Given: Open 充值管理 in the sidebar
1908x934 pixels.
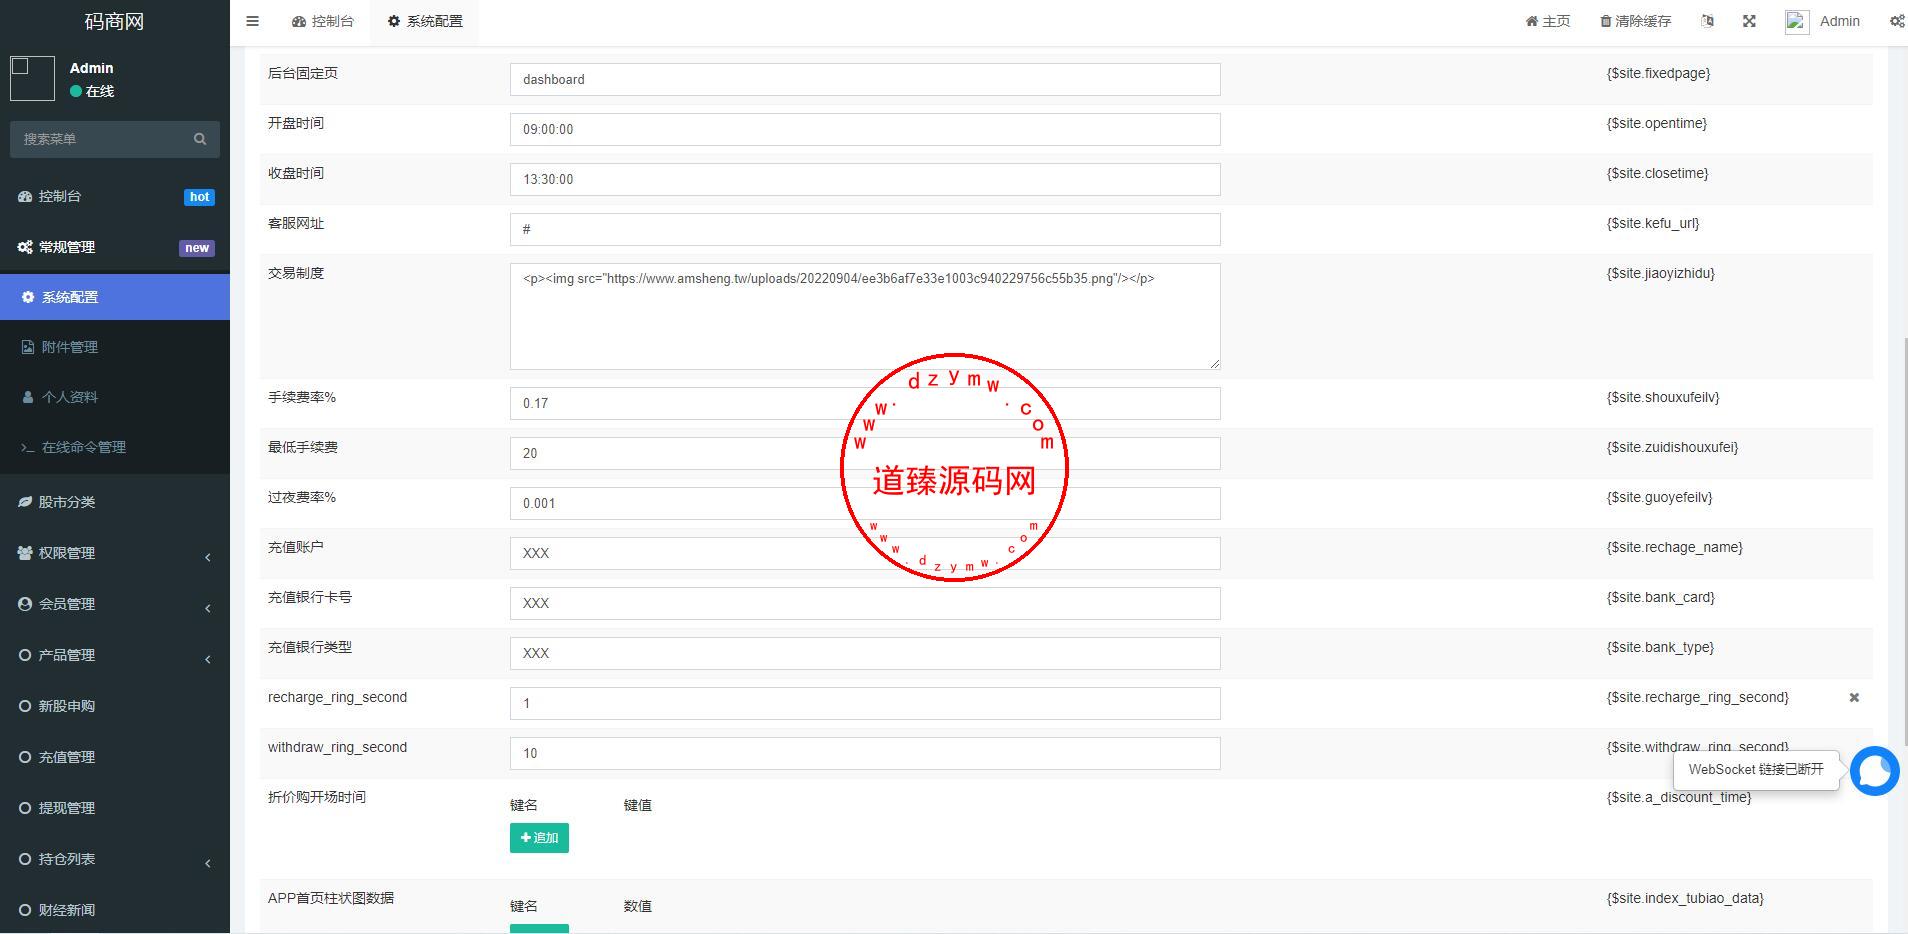Looking at the screenshot, I should coord(115,757).
